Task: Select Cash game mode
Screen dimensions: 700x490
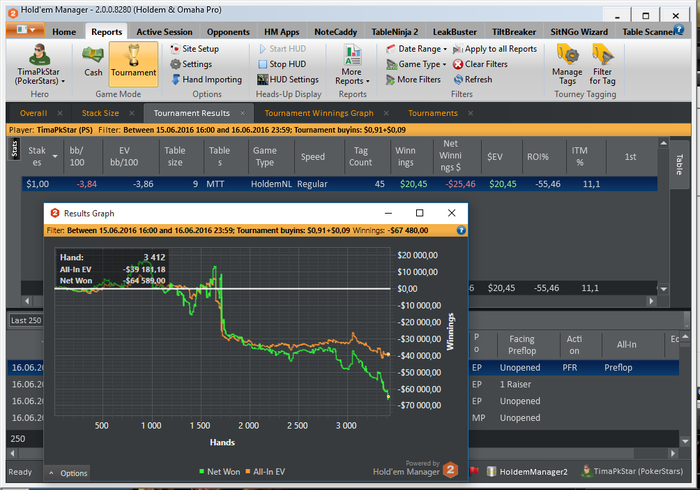Action: tap(93, 61)
